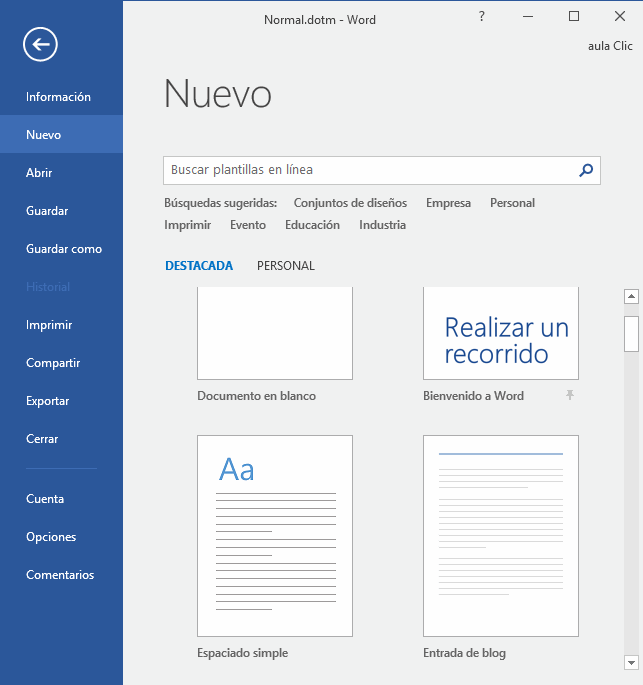Open Comentarios in the sidebar

(60, 574)
